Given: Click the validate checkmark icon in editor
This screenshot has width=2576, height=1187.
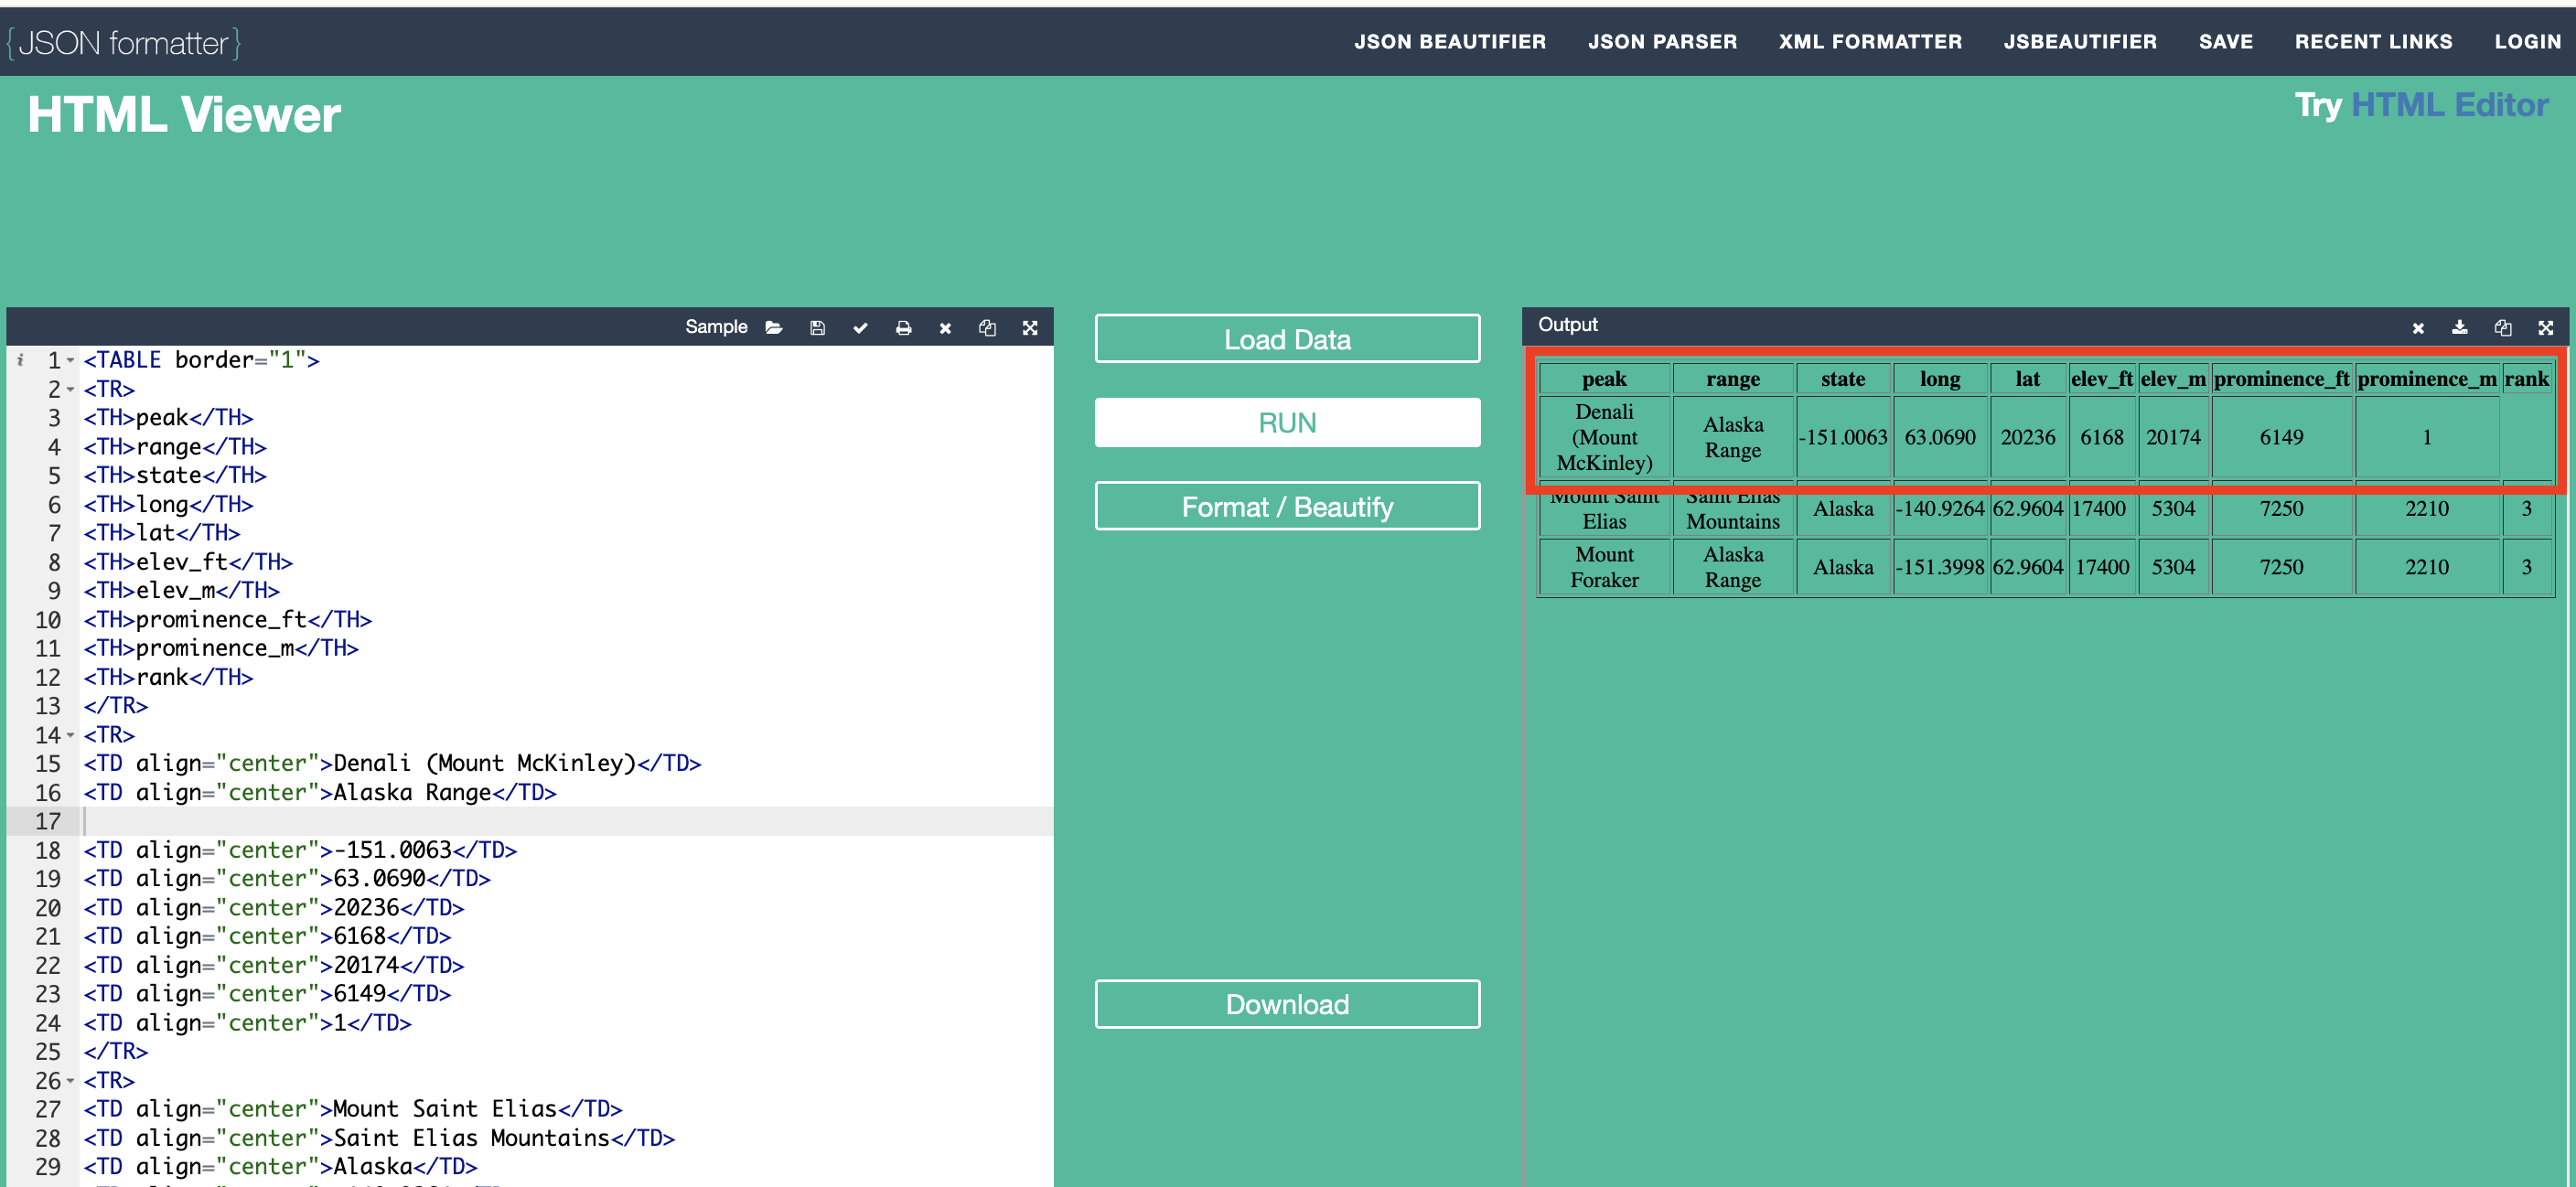Looking at the screenshot, I should click(860, 328).
